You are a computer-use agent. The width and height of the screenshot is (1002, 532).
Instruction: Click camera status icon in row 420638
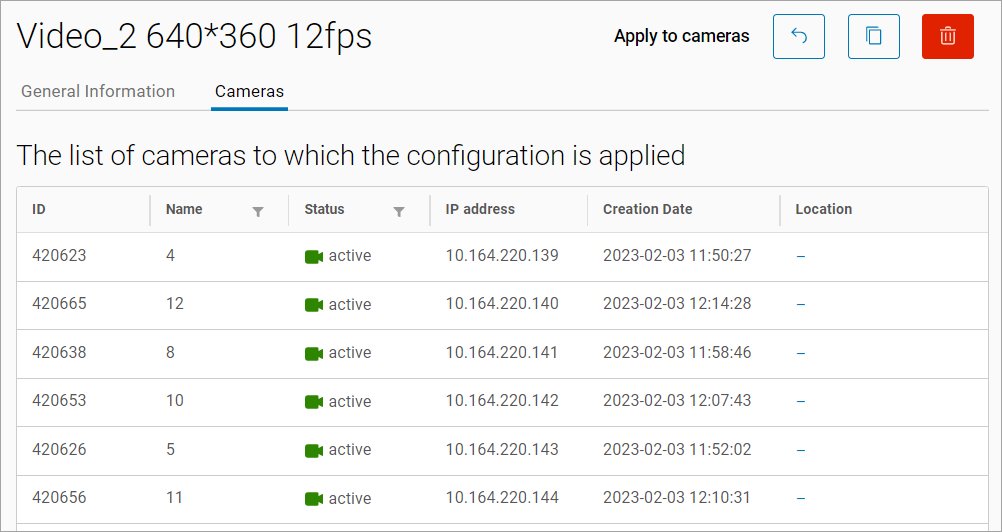314,354
